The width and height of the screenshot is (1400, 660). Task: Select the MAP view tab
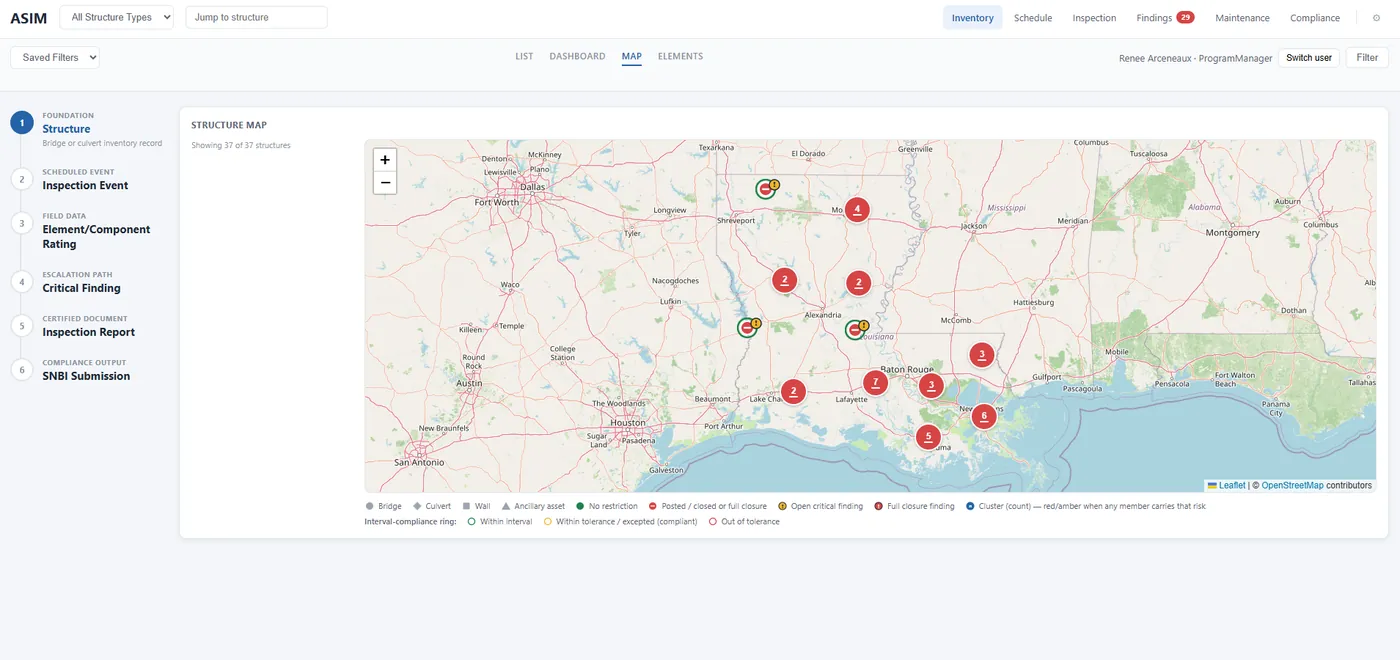click(x=631, y=57)
